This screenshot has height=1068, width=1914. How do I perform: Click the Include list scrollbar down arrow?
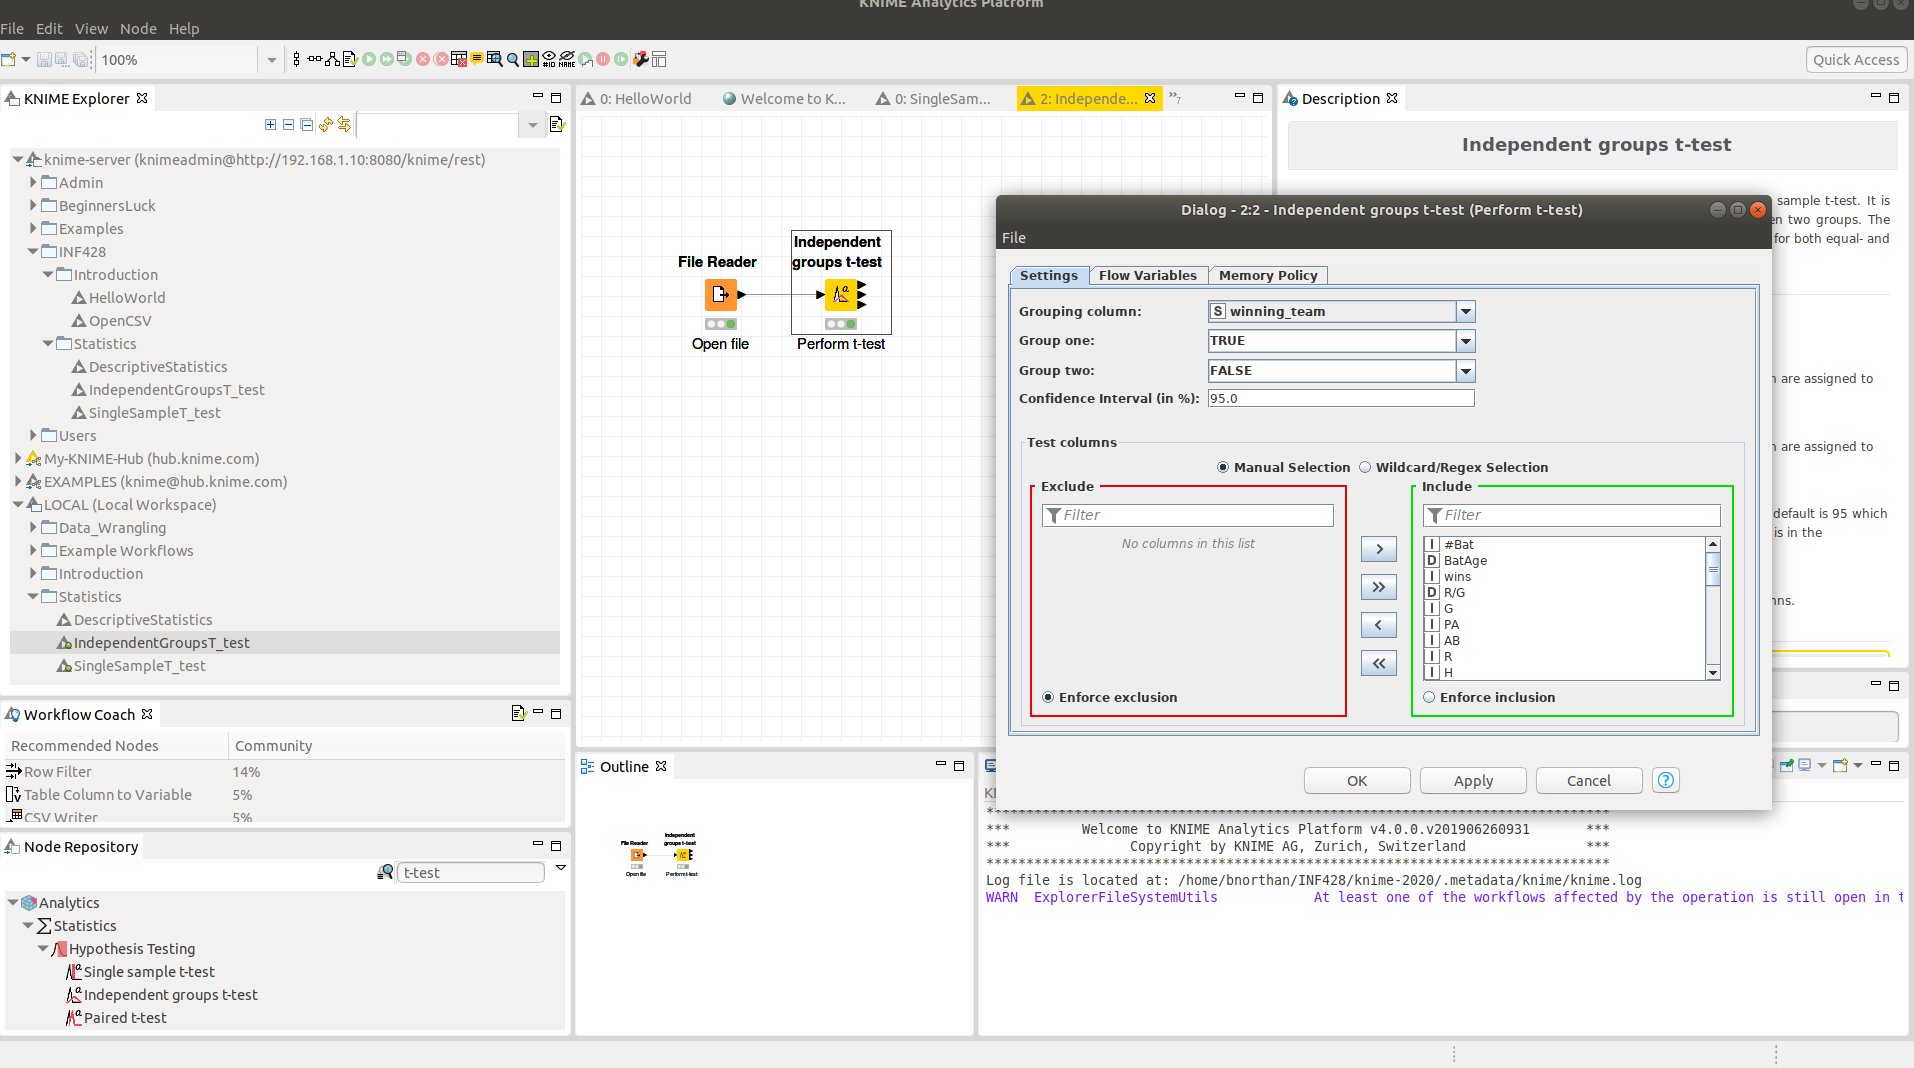coord(1713,673)
